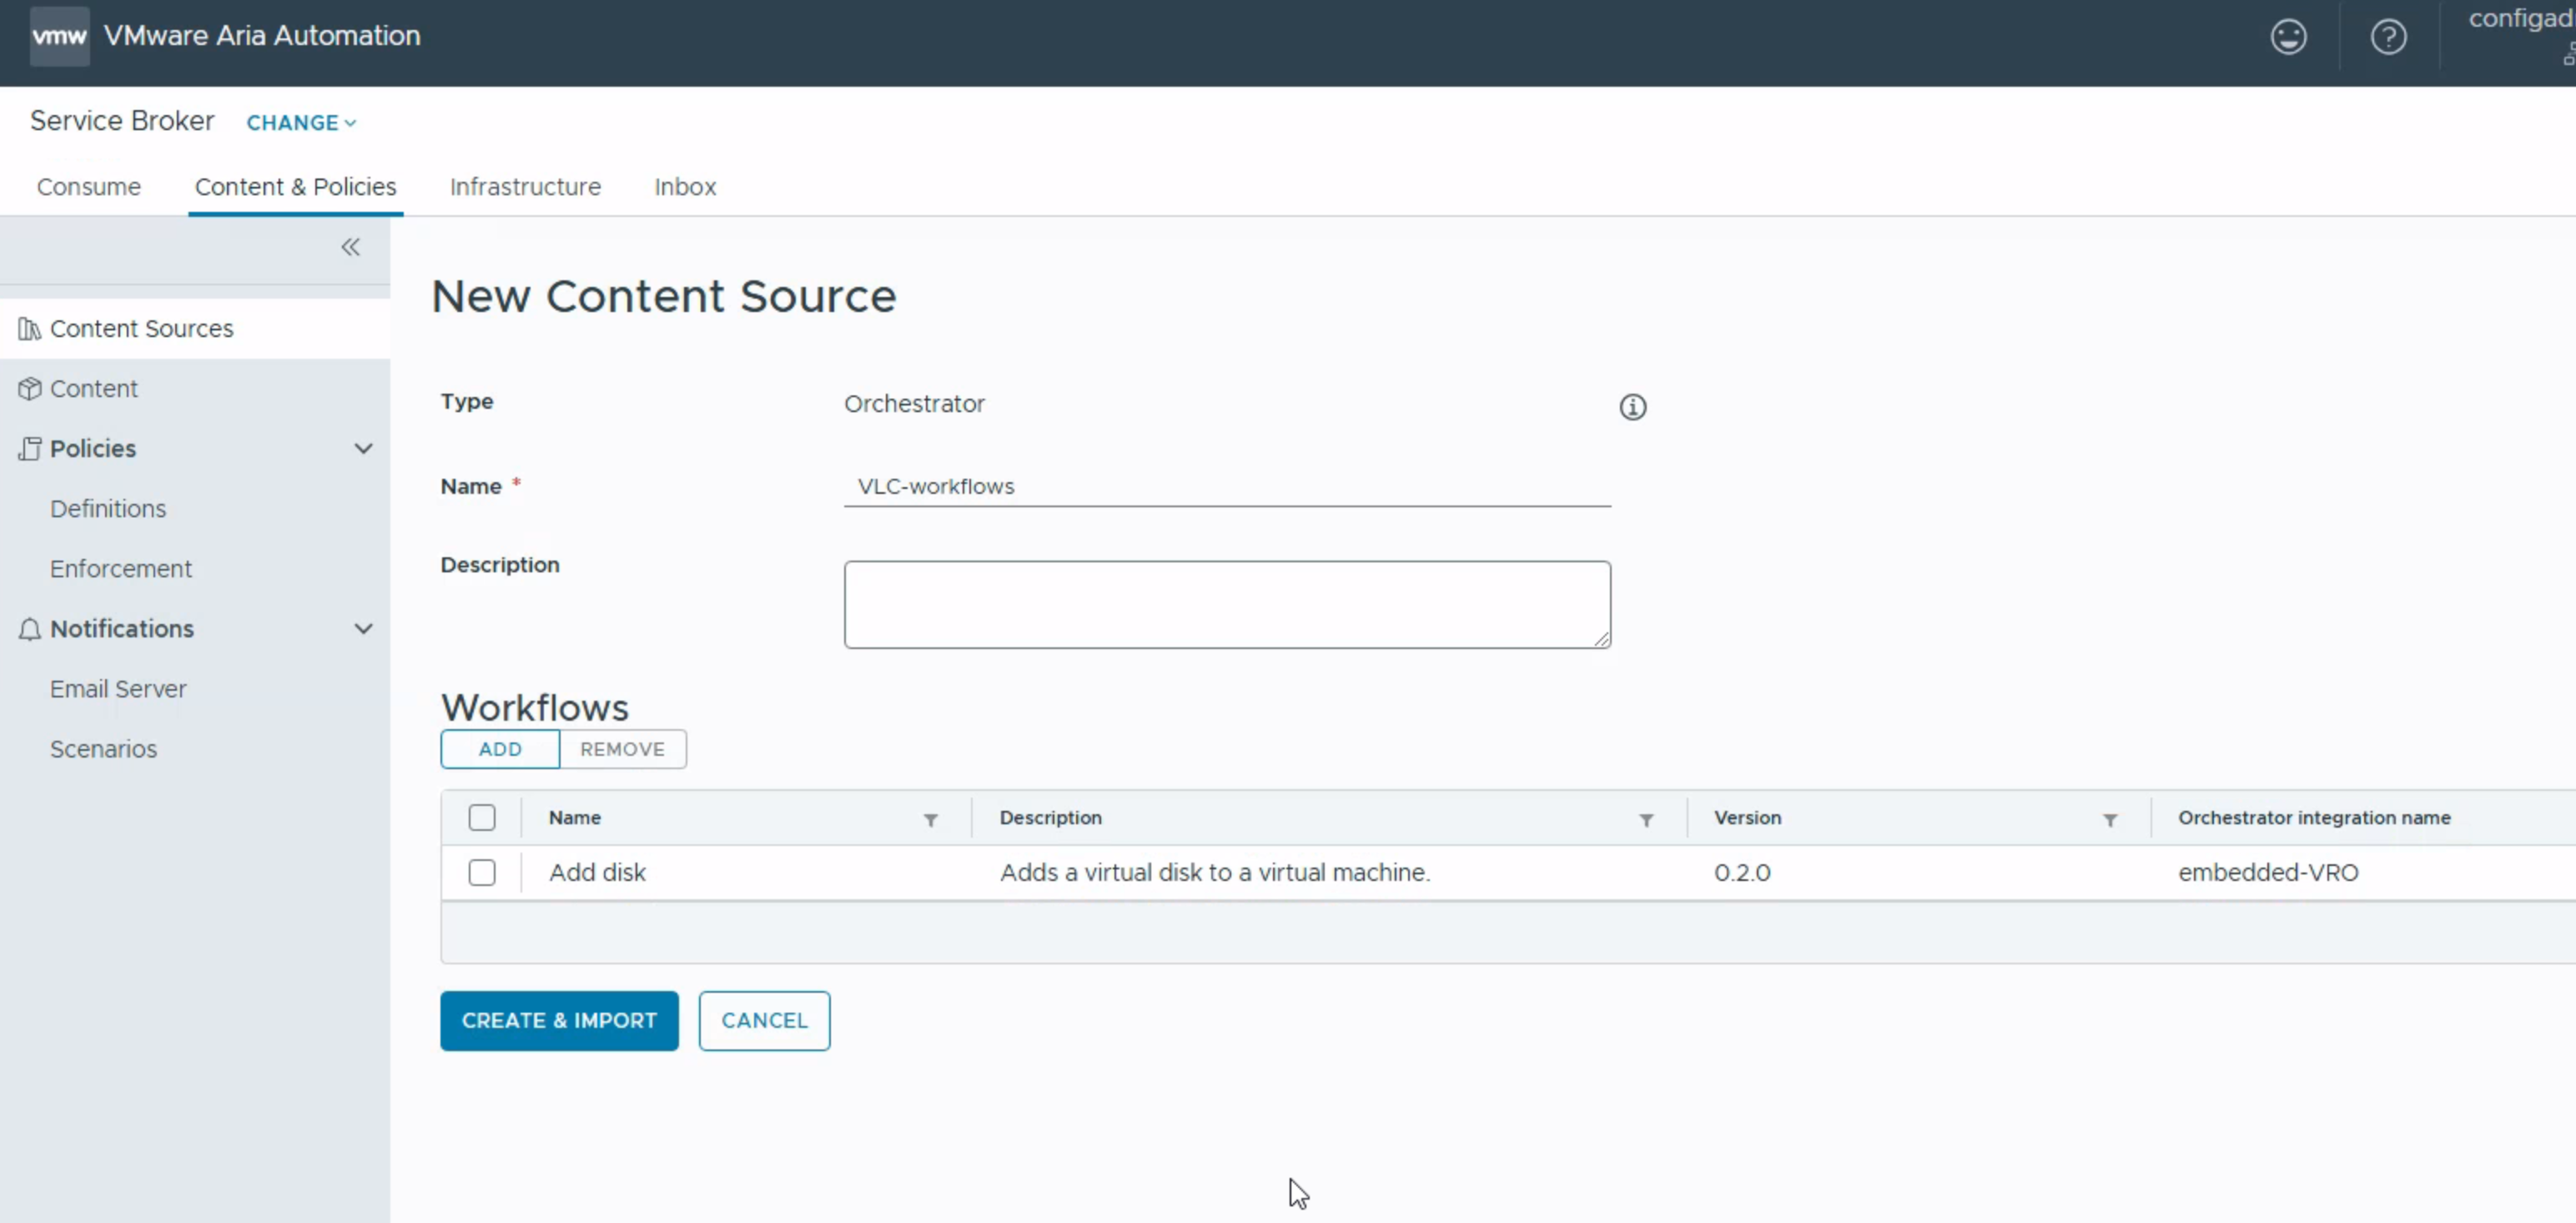Viewport: 2576px width, 1223px height.
Task: Cancel the new content source
Action: (764, 1021)
